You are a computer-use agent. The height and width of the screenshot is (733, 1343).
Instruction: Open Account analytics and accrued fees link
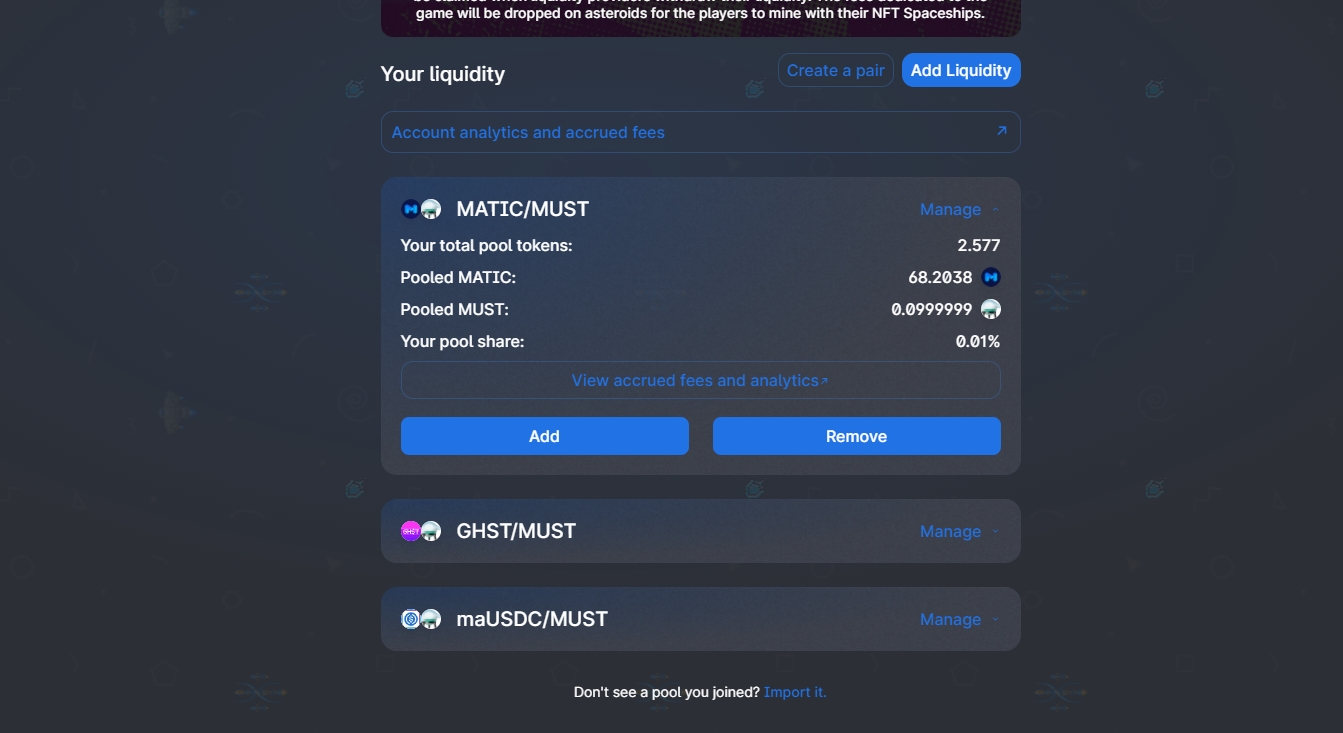tap(528, 132)
